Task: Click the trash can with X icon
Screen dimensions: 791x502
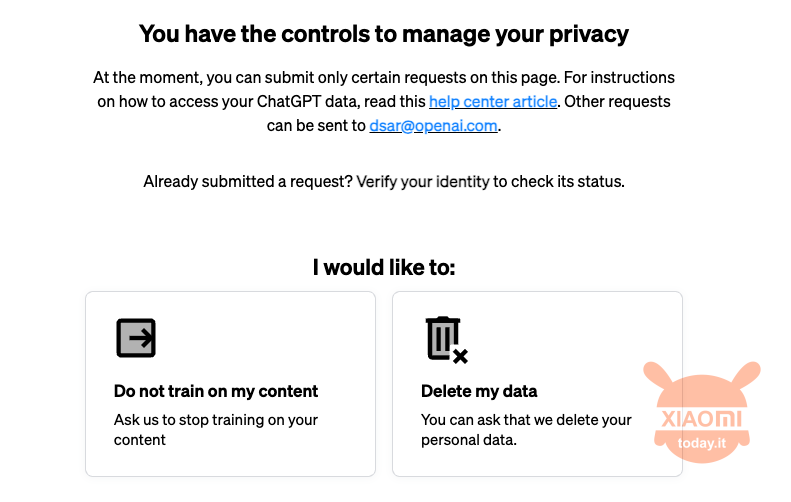Action: point(446,340)
